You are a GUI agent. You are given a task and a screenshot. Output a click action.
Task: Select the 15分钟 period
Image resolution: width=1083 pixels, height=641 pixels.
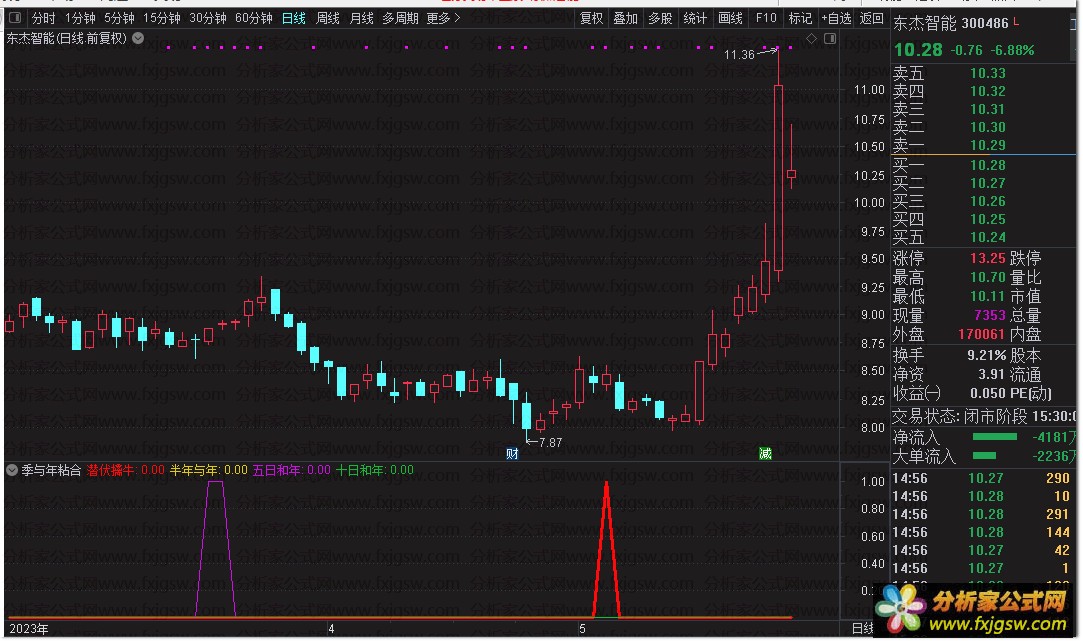coord(162,18)
